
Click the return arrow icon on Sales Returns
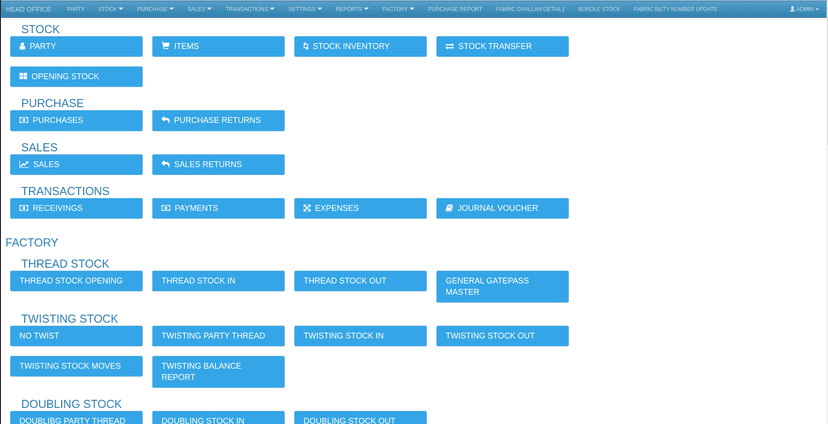[165, 164]
